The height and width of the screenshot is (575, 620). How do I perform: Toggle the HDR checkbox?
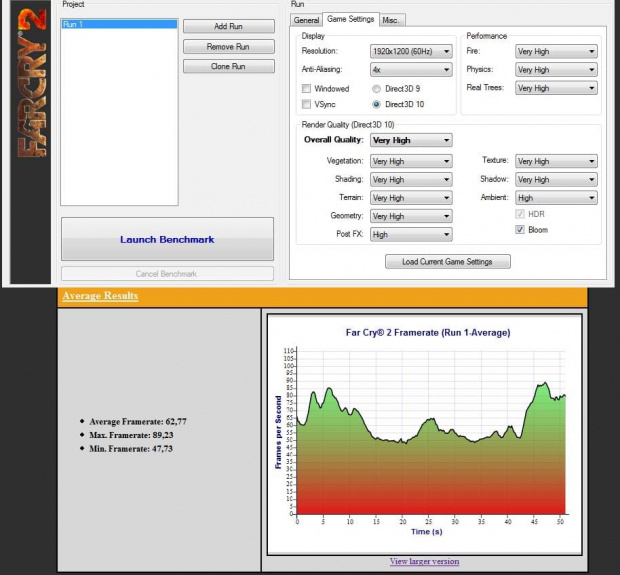[520, 214]
